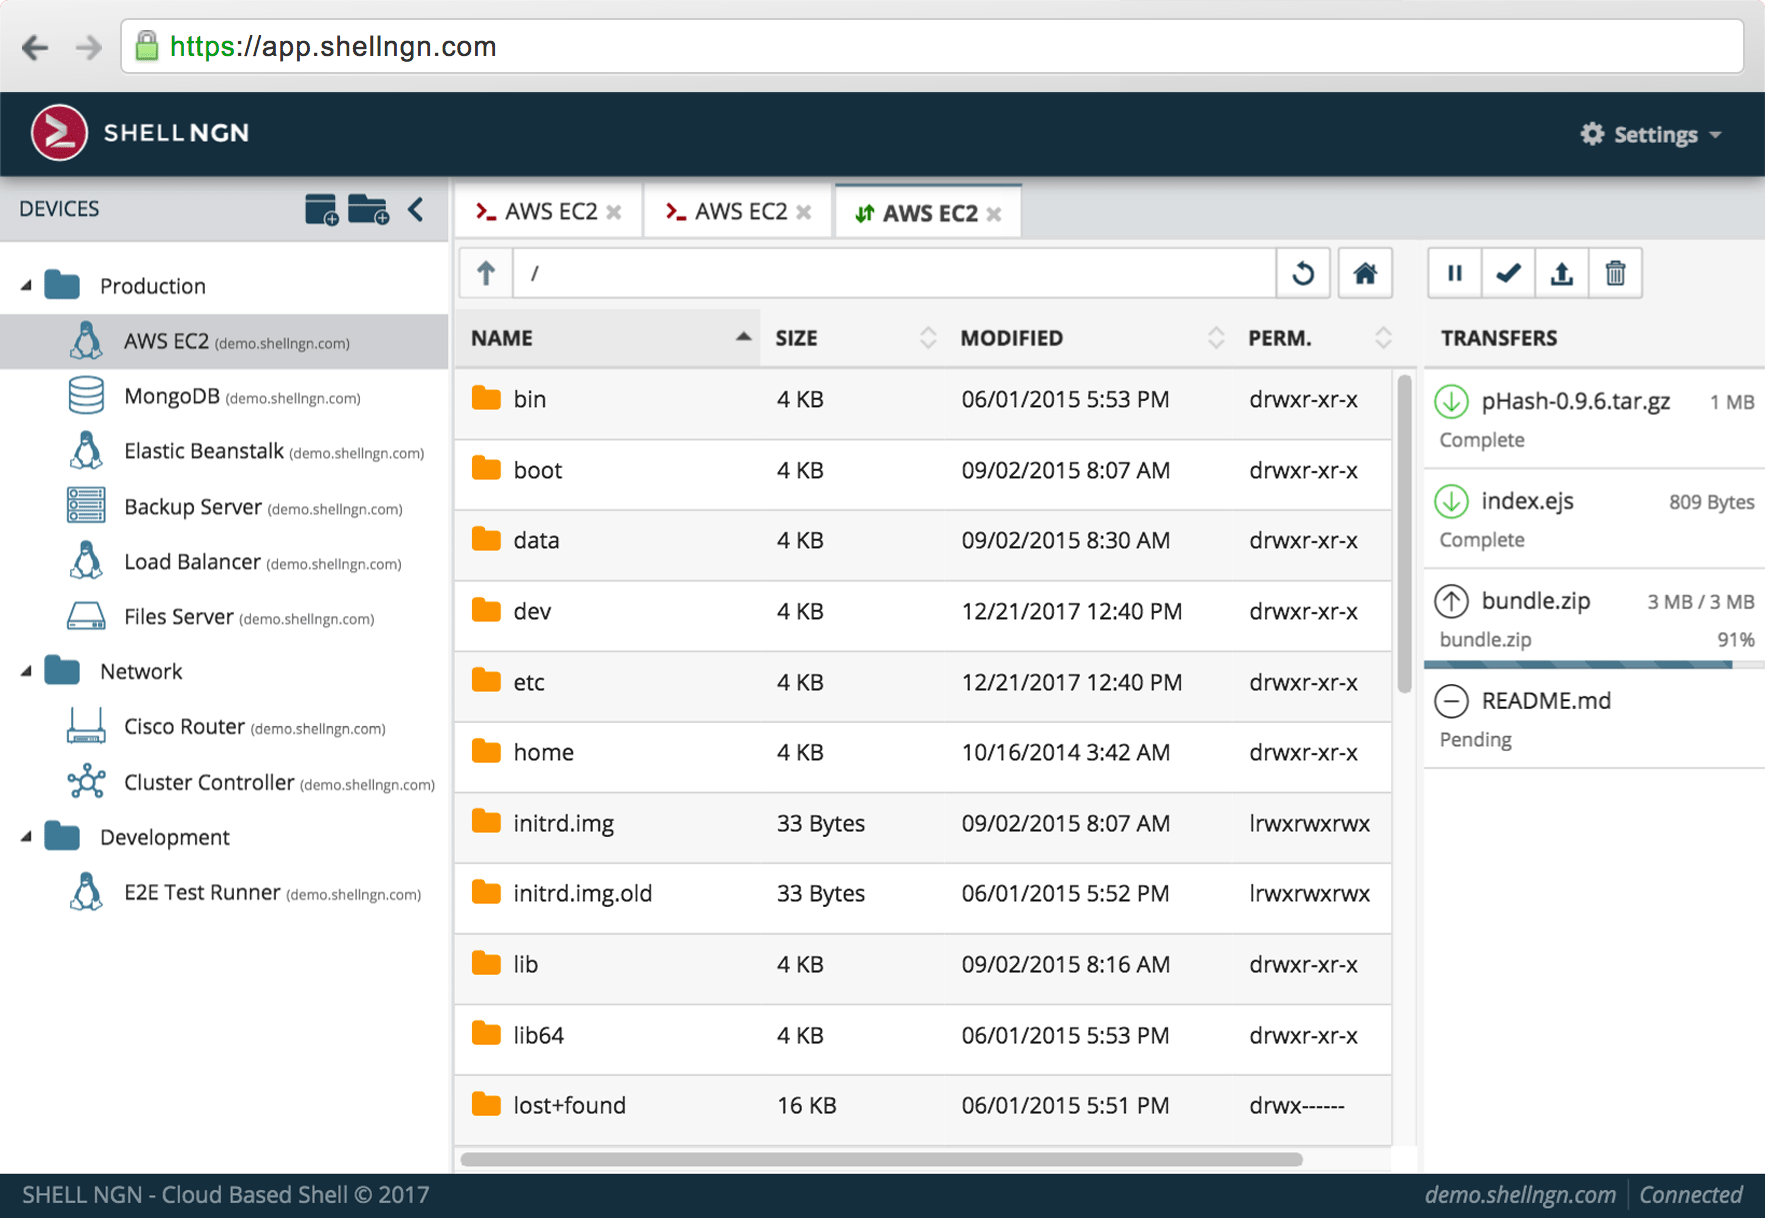Screen dimensions: 1765x1218
Task: Click the bundle.zip upload icon
Action: [1451, 601]
